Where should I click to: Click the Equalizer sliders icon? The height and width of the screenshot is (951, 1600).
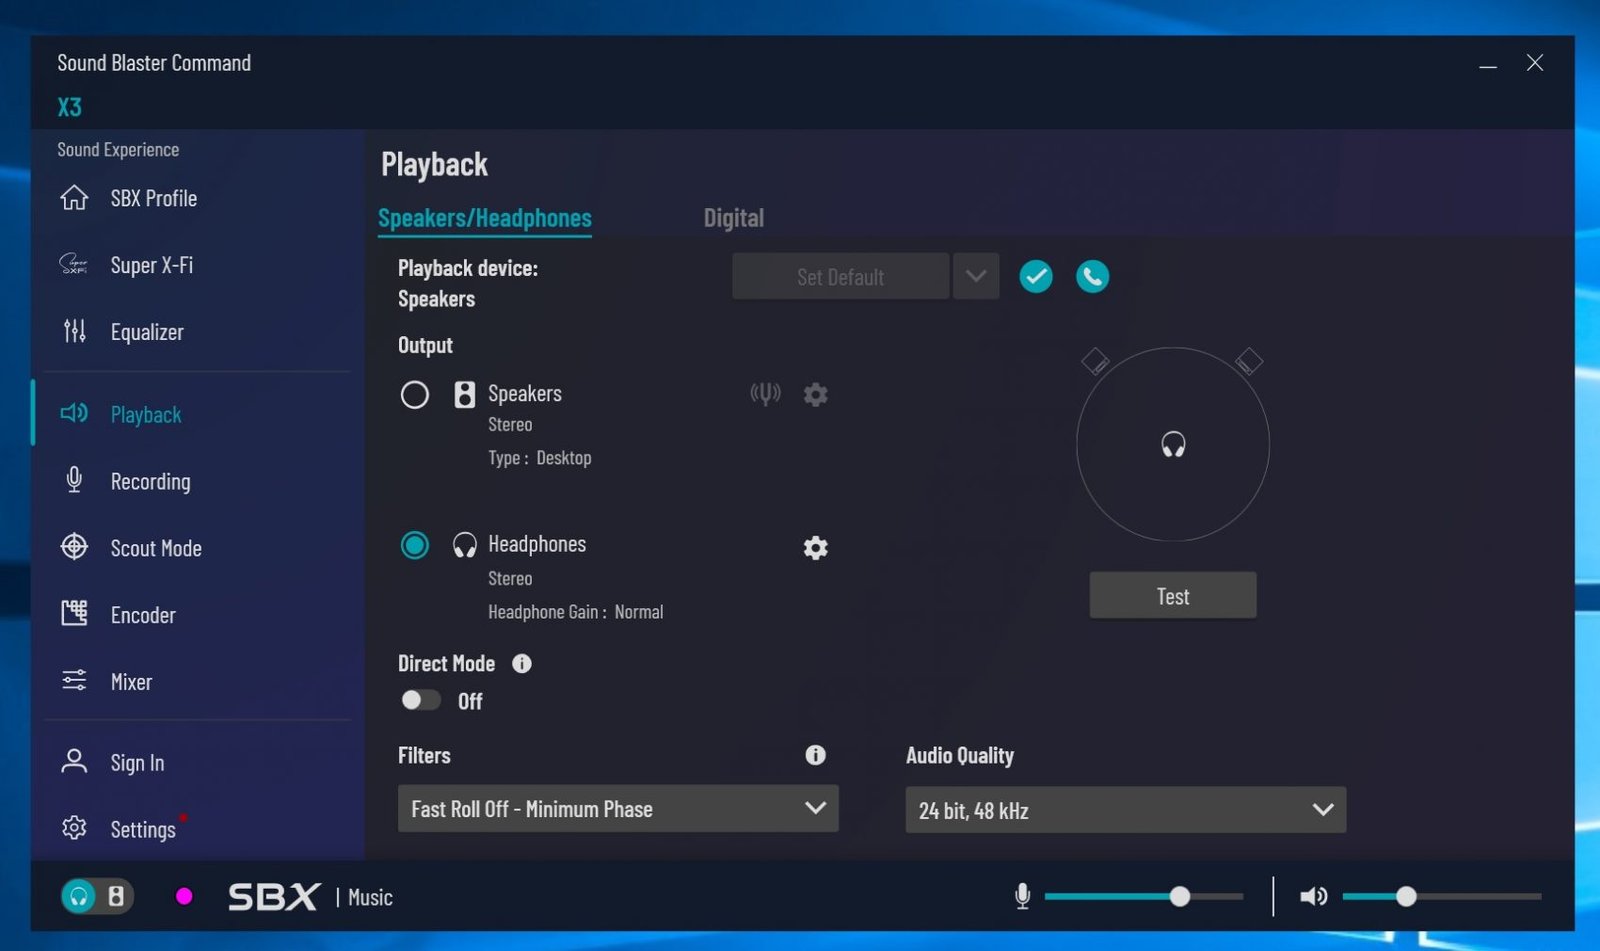tap(74, 331)
